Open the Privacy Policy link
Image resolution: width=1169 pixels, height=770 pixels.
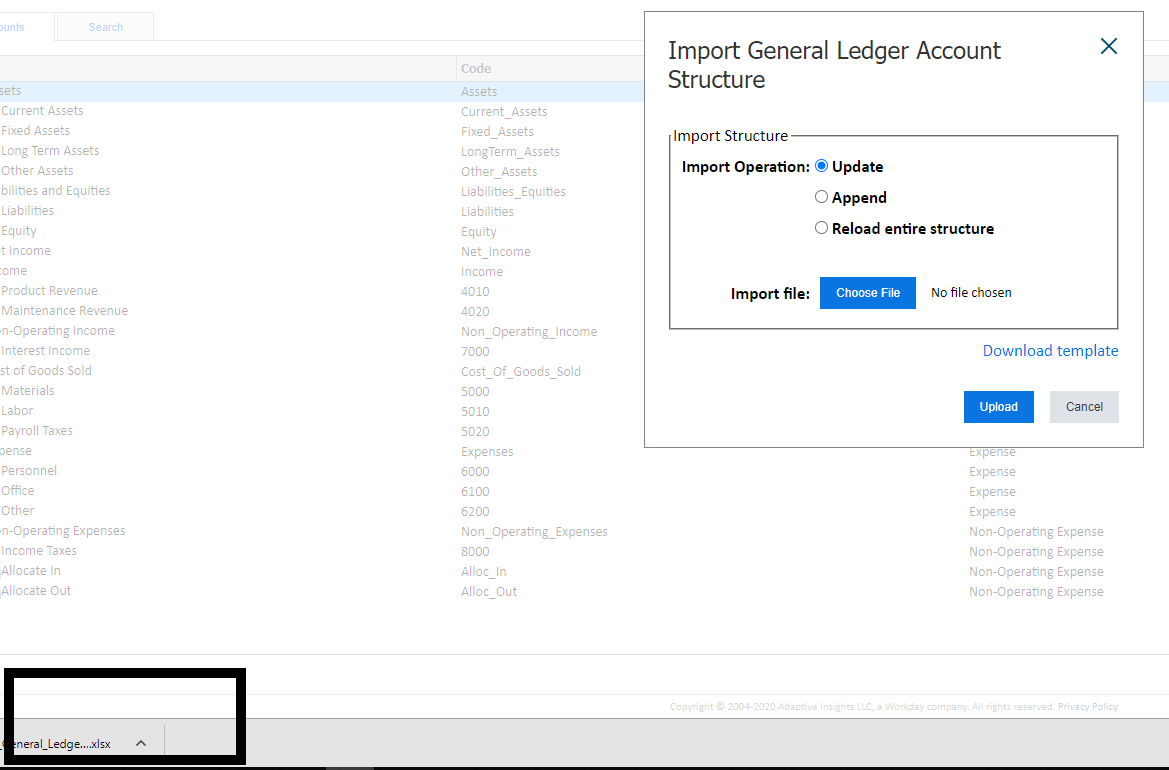coord(1088,706)
